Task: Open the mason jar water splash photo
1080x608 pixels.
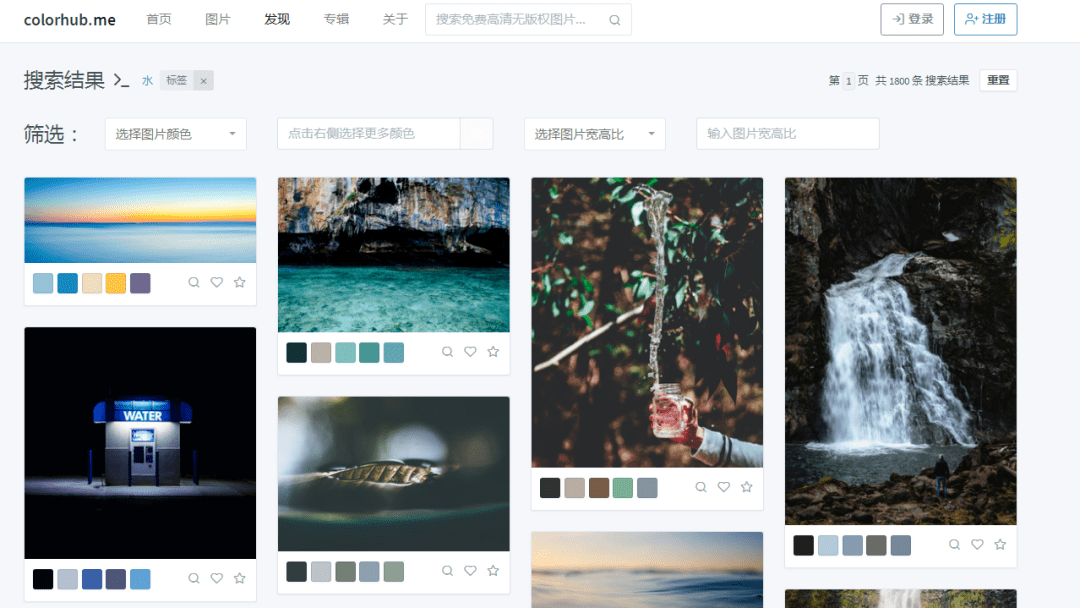Action: pyautogui.click(x=647, y=322)
